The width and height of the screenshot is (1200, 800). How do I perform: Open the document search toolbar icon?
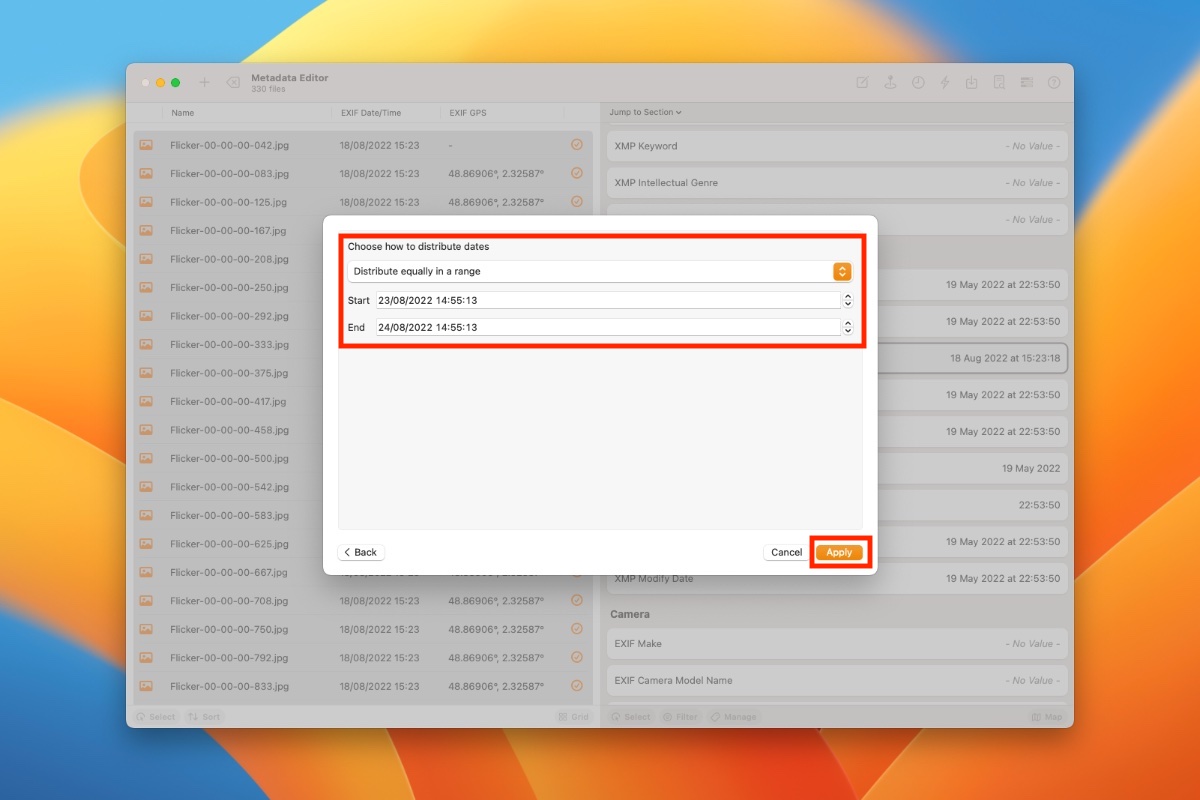pyautogui.click(x=998, y=83)
